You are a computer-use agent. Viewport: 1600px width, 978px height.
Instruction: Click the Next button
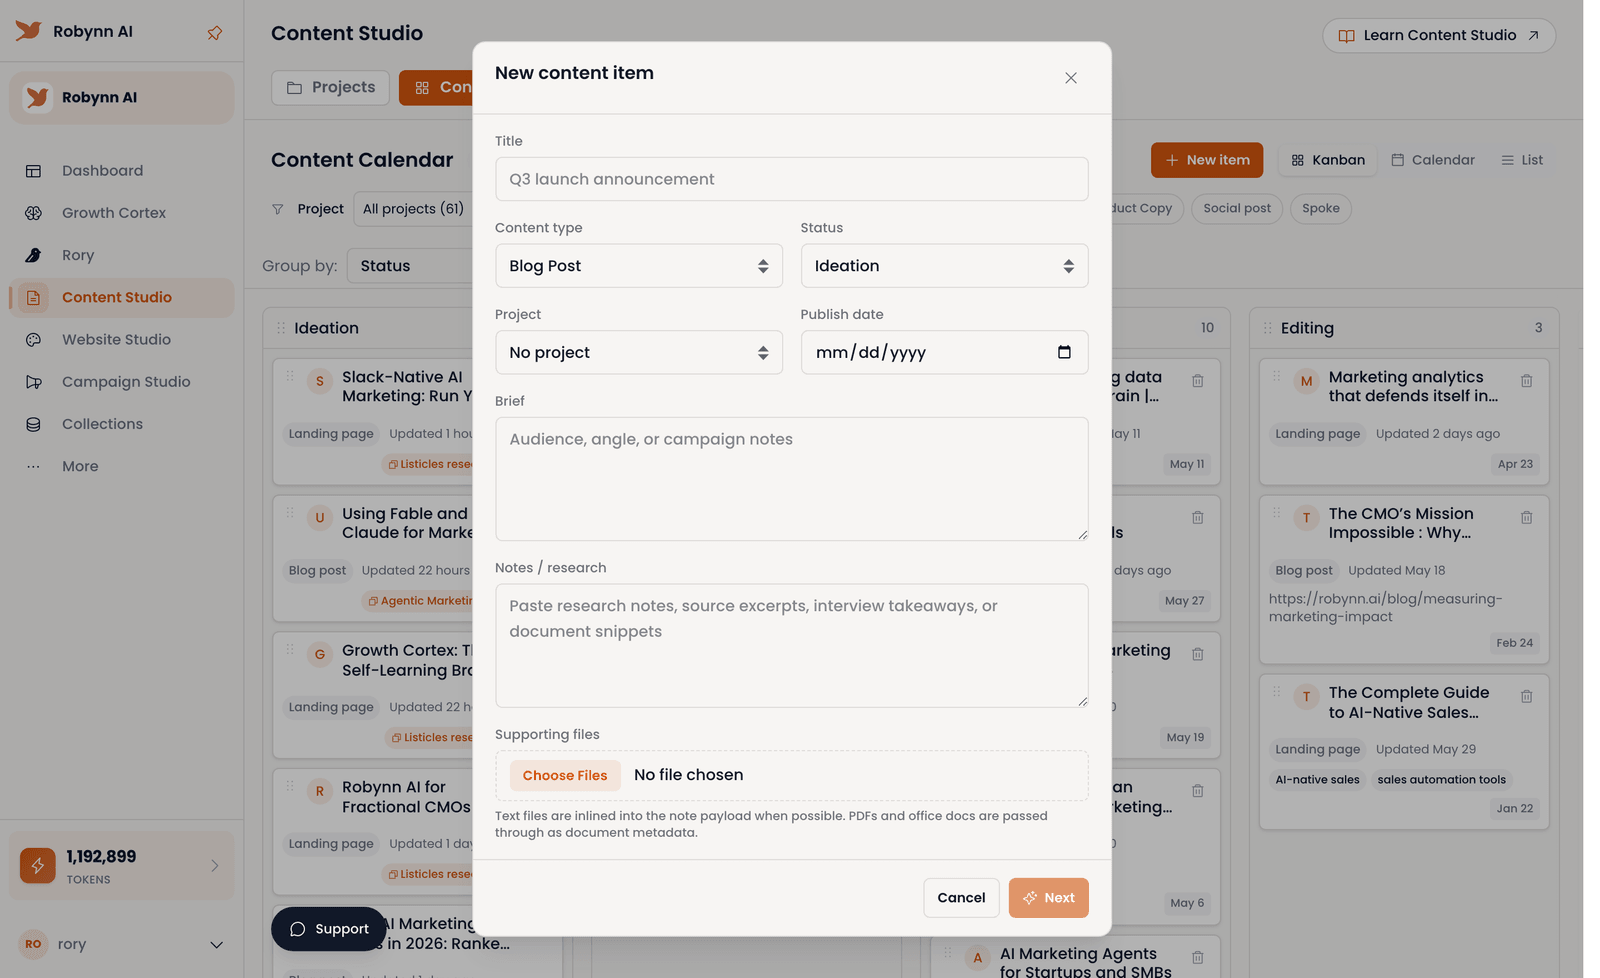click(x=1048, y=898)
